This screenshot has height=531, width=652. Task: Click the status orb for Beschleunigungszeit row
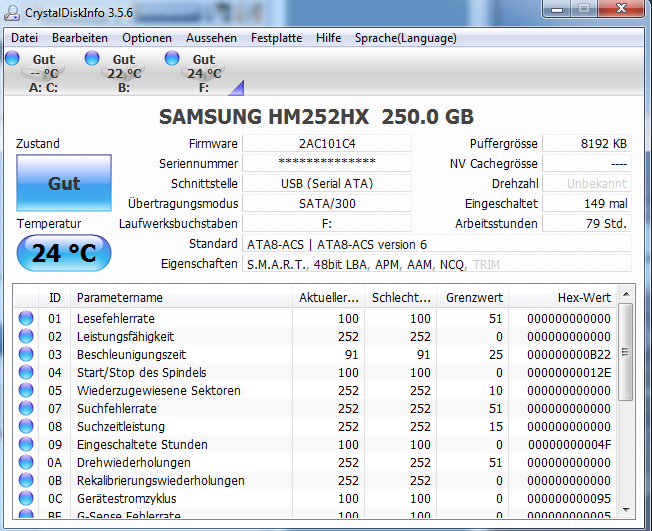26,354
